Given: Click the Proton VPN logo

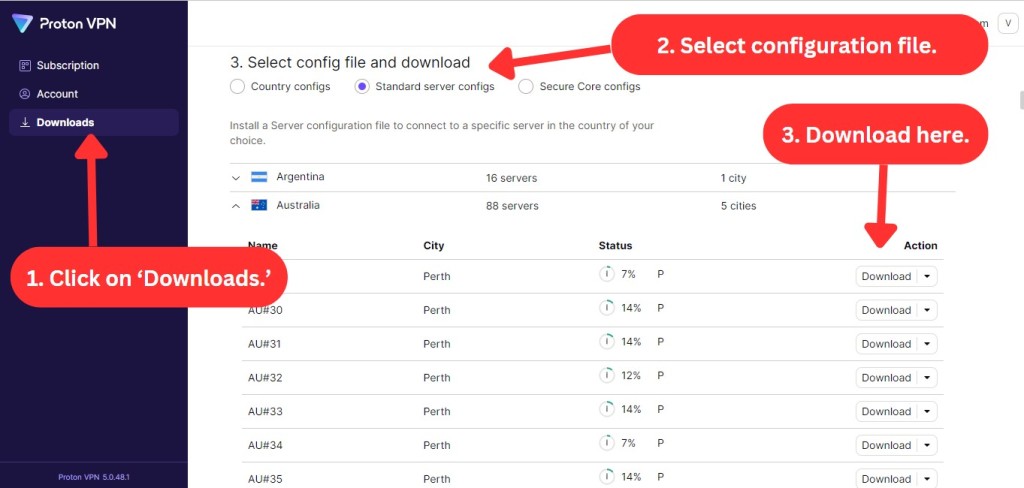Looking at the screenshot, I should 64,24.
